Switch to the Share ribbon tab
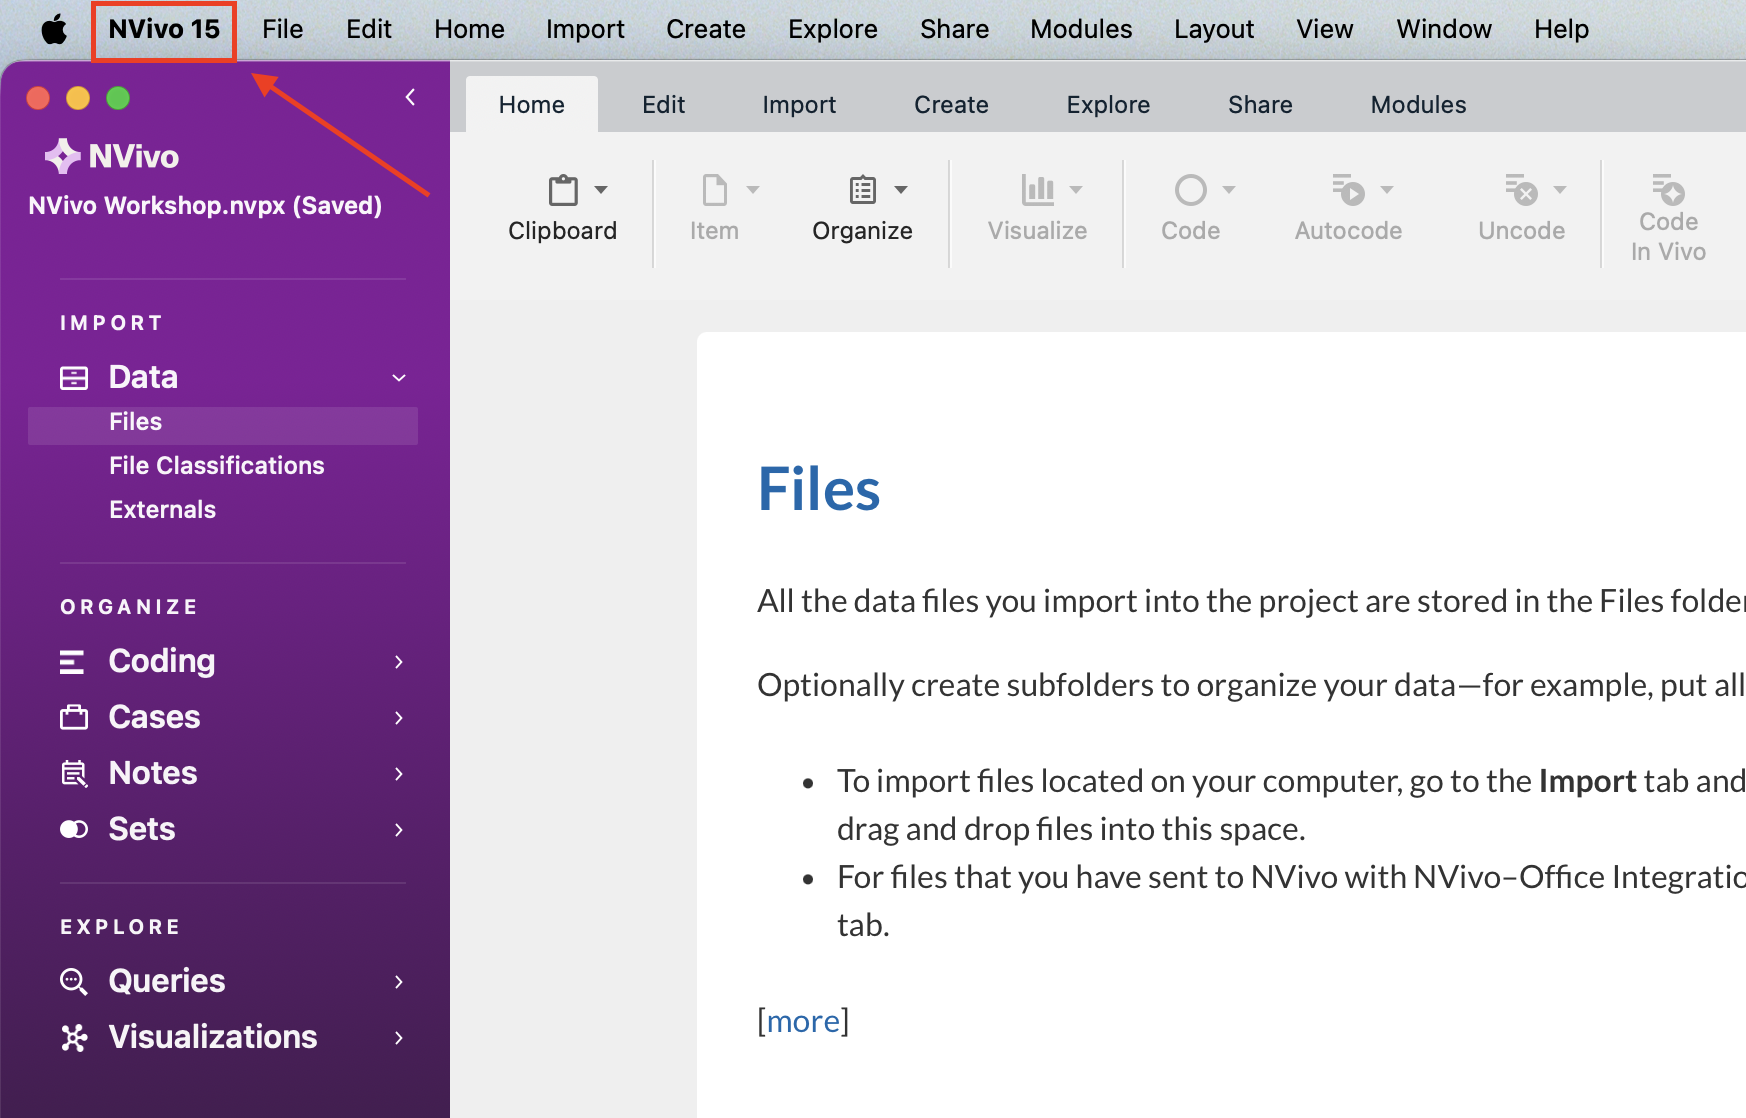The width and height of the screenshot is (1746, 1118). pos(1260,105)
